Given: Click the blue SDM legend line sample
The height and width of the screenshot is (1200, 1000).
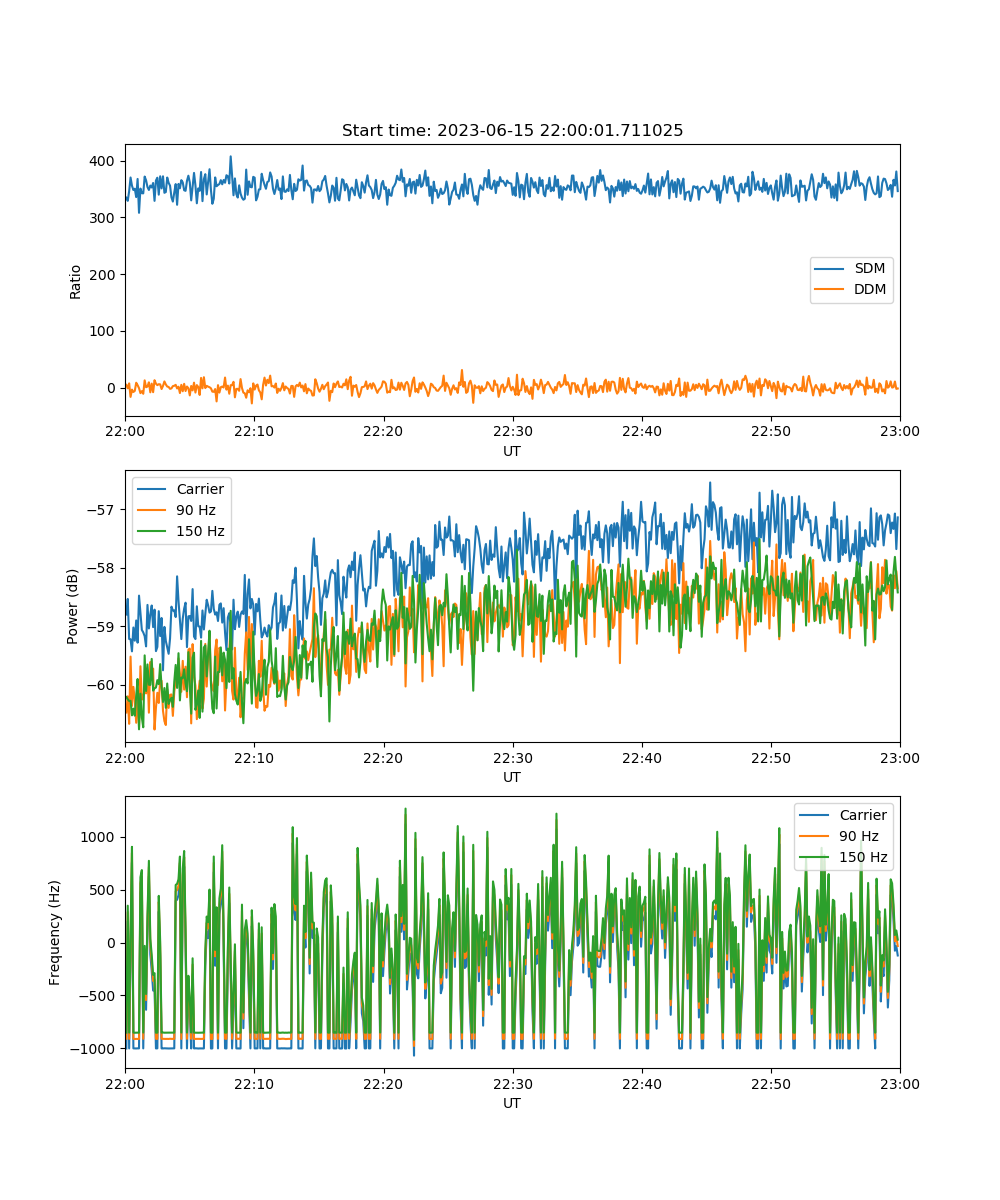Looking at the screenshot, I should click(831, 269).
